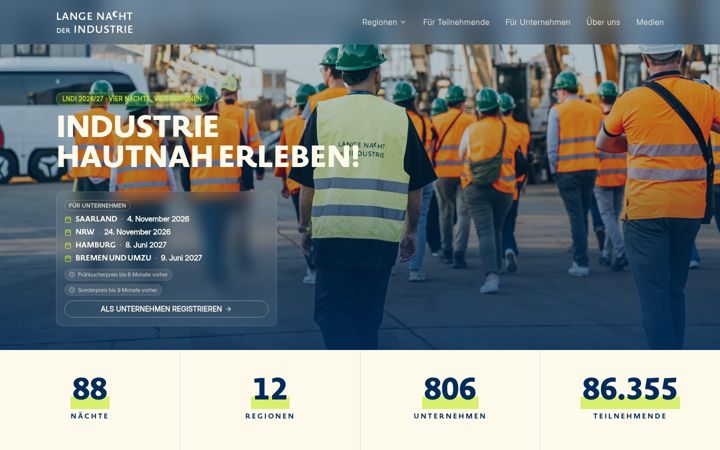The height and width of the screenshot is (450, 720).
Task: Open the Regionen menu
Action: [384, 22]
